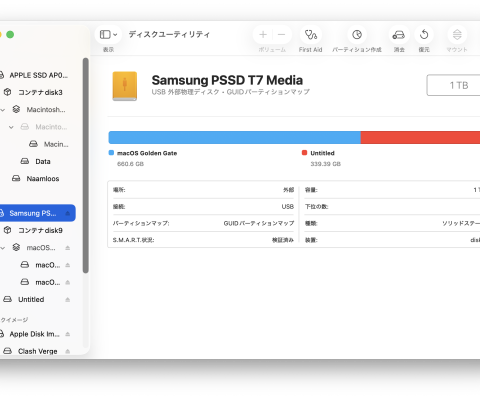This screenshot has height=399, width=480.
Task: Click the yellow external drive icon
Action: tap(125, 86)
